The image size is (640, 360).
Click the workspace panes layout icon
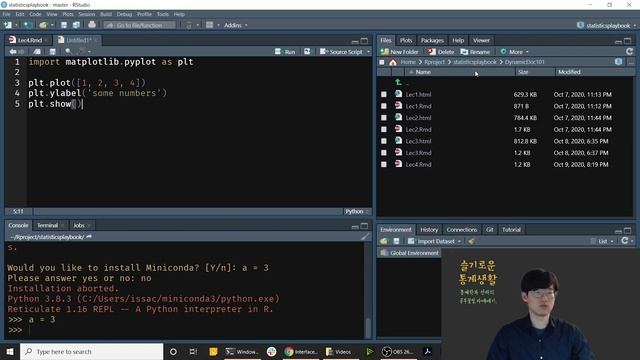coord(209,25)
